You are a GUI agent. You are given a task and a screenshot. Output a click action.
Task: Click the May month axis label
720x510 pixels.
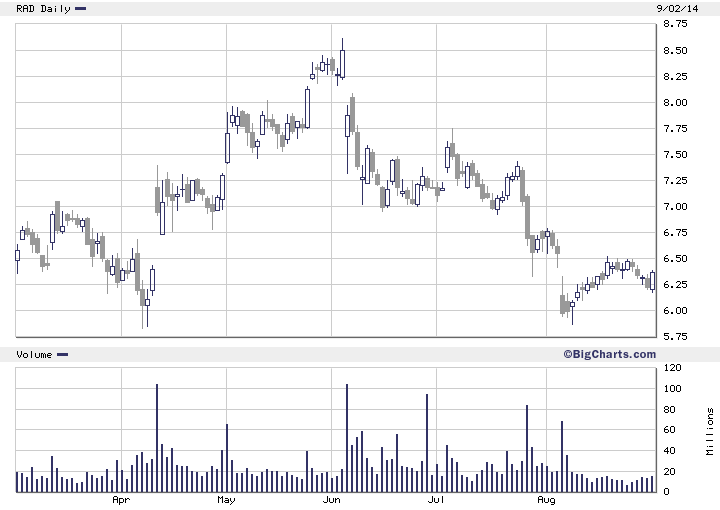226,499
